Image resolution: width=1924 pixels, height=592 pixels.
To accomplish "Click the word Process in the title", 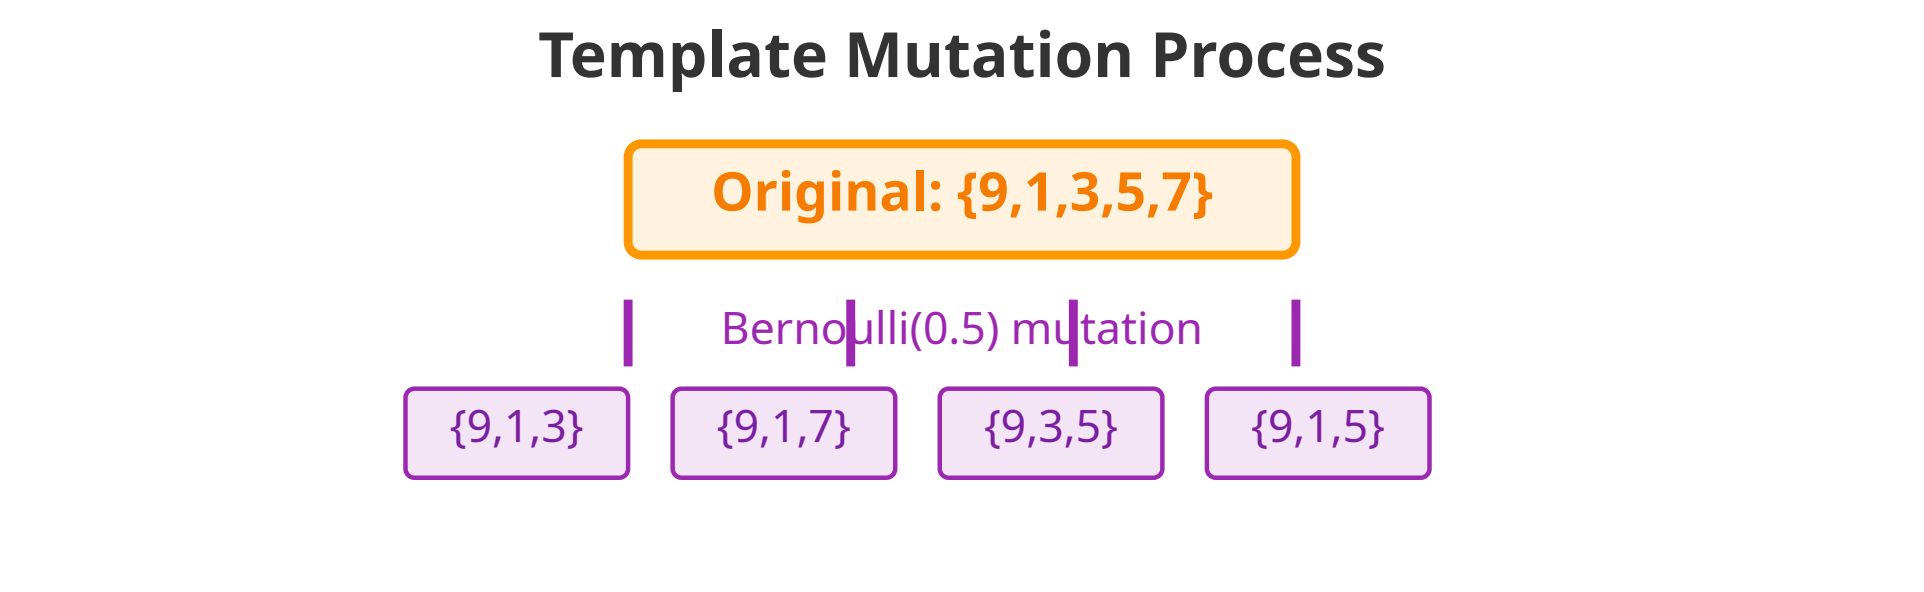I will [1268, 55].
